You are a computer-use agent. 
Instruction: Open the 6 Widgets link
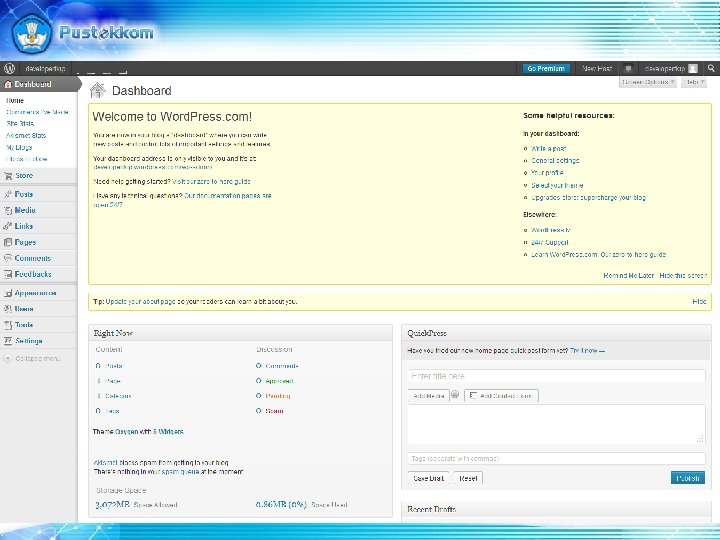[x=168, y=432]
